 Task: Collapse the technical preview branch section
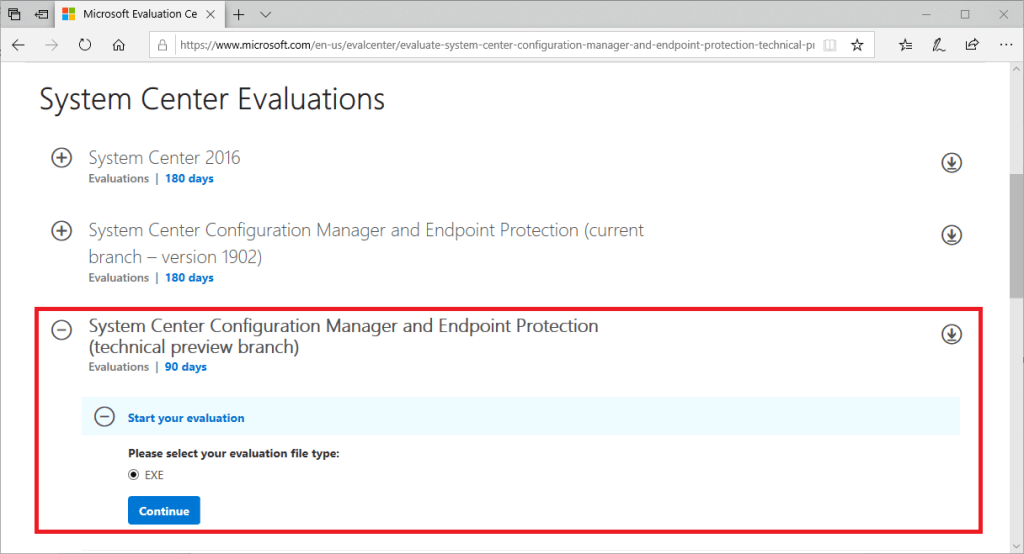click(62, 330)
